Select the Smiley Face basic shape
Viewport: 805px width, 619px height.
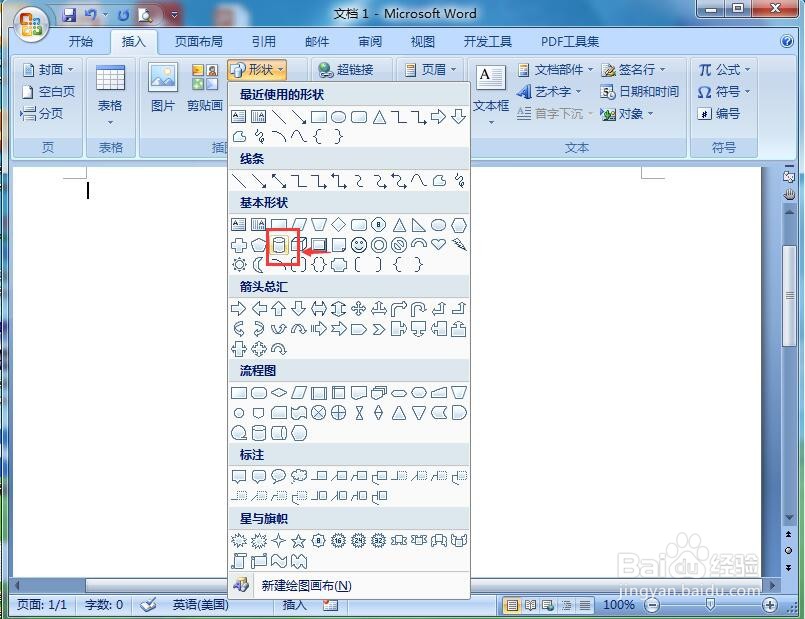(x=359, y=245)
